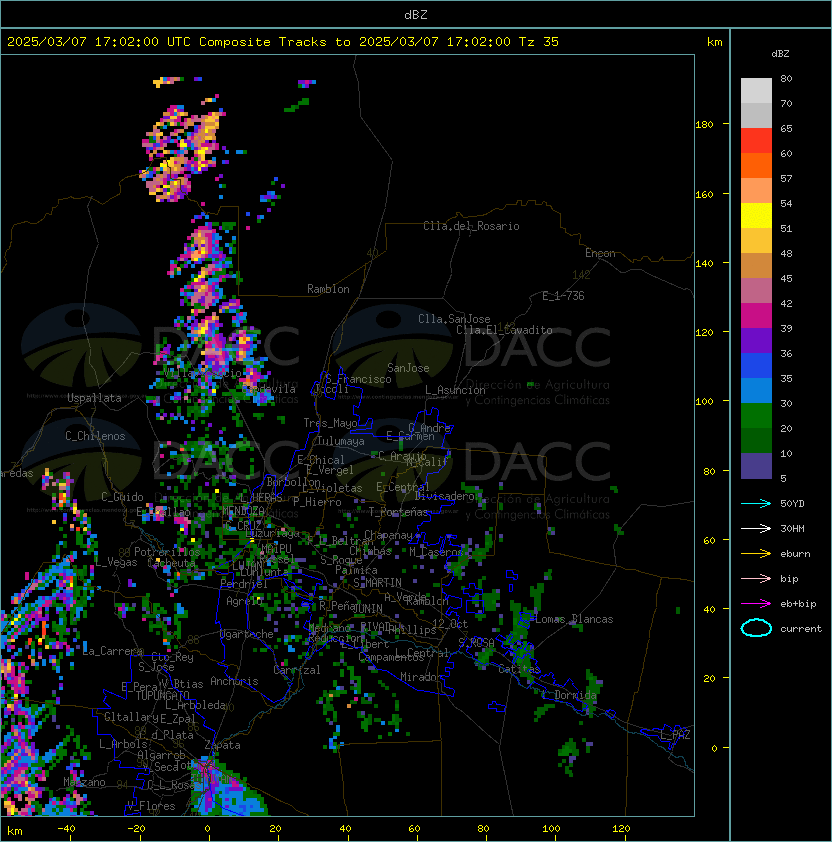The width and height of the screenshot is (832, 842).
Task: Select the yellow 54-51 dBZ color swatch
Action: (x=756, y=216)
